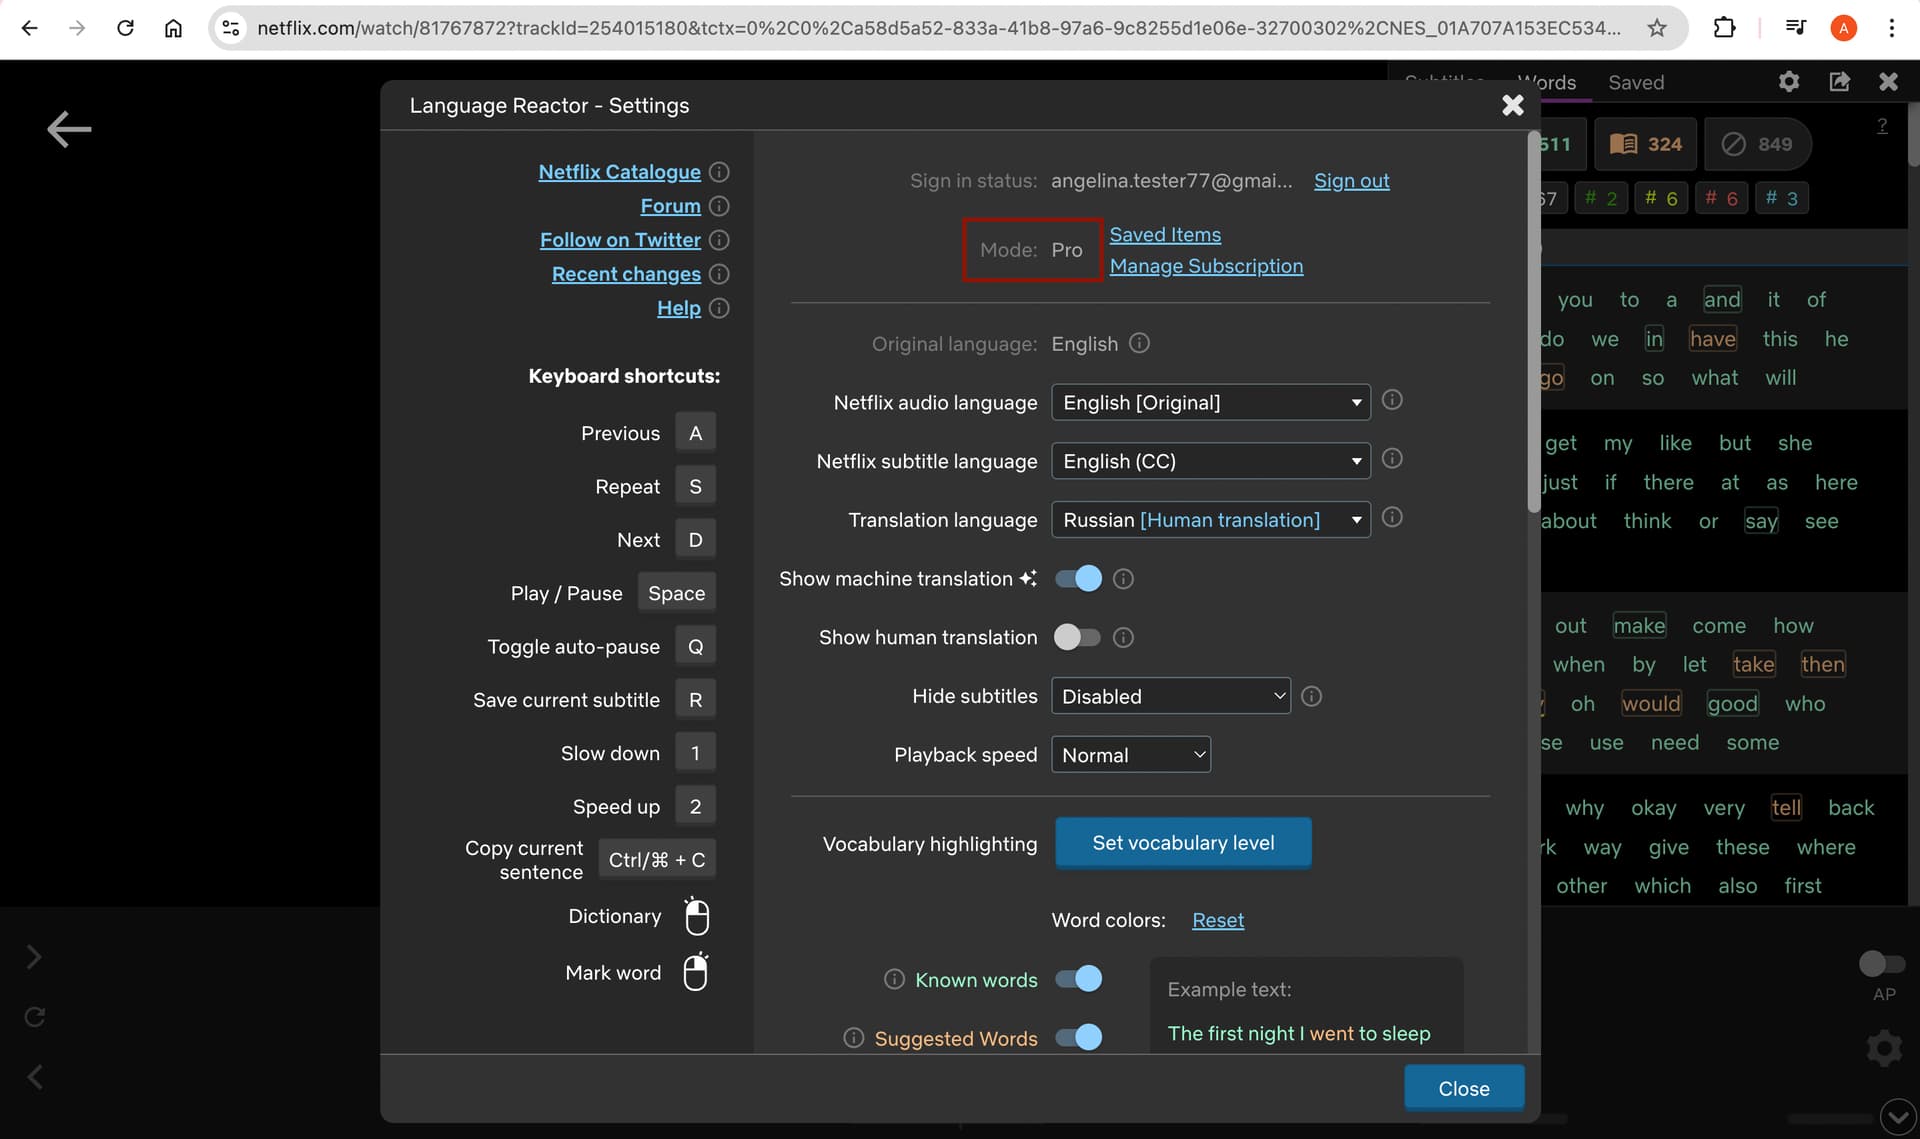This screenshot has width=1920, height=1139.
Task: Open the Manage Subscription link
Action: pyautogui.click(x=1206, y=266)
